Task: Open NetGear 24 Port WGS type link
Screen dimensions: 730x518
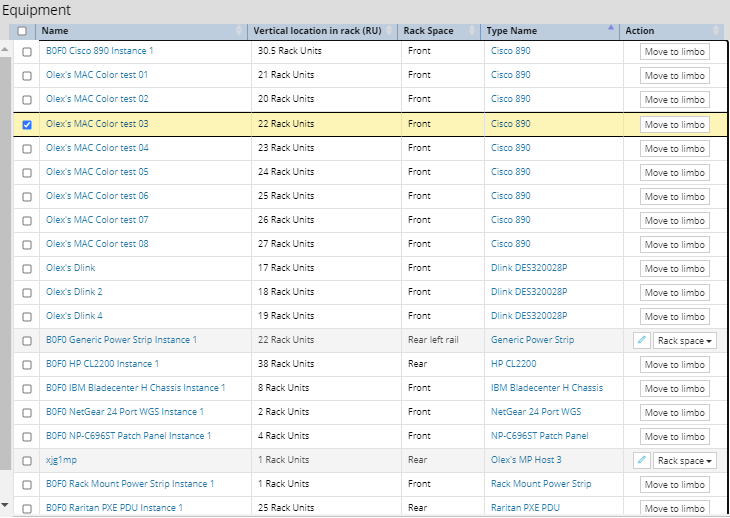Action: pyautogui.click(x=536, y=411)
